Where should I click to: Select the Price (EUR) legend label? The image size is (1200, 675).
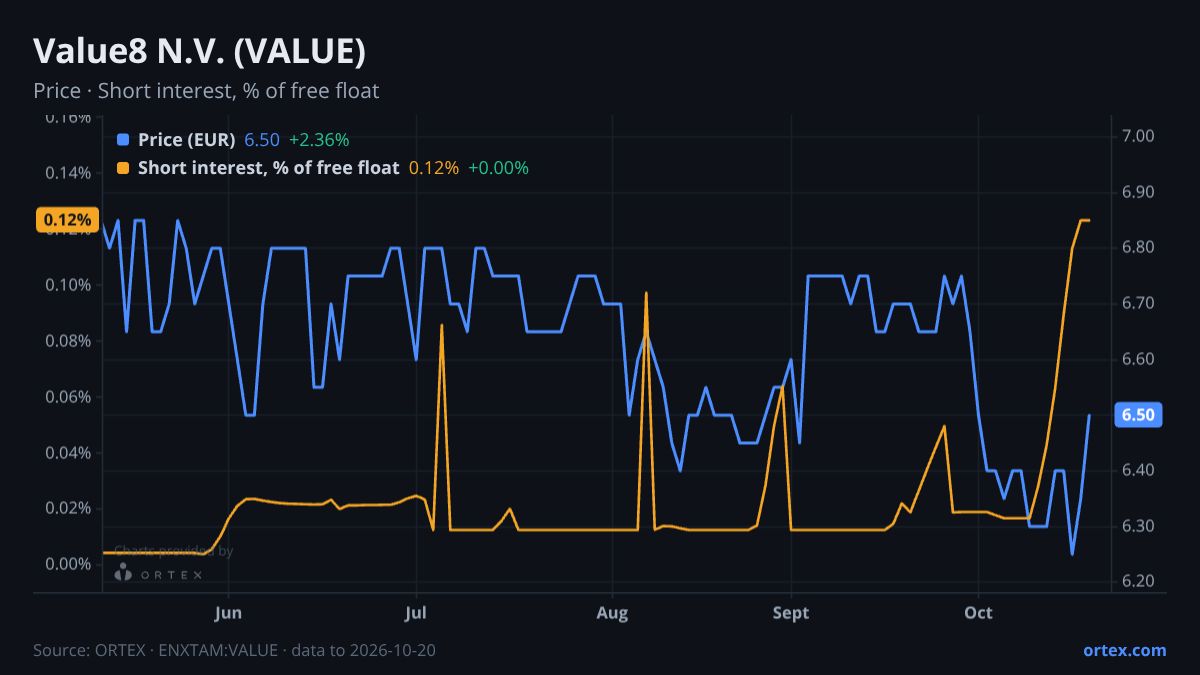187,140
